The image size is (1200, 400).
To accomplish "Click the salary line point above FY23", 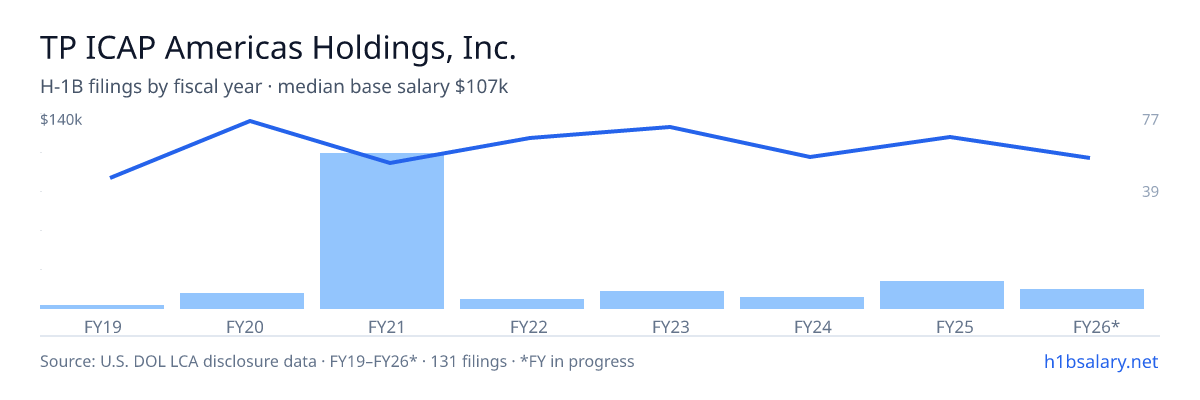I will click(x=669, y=127).
